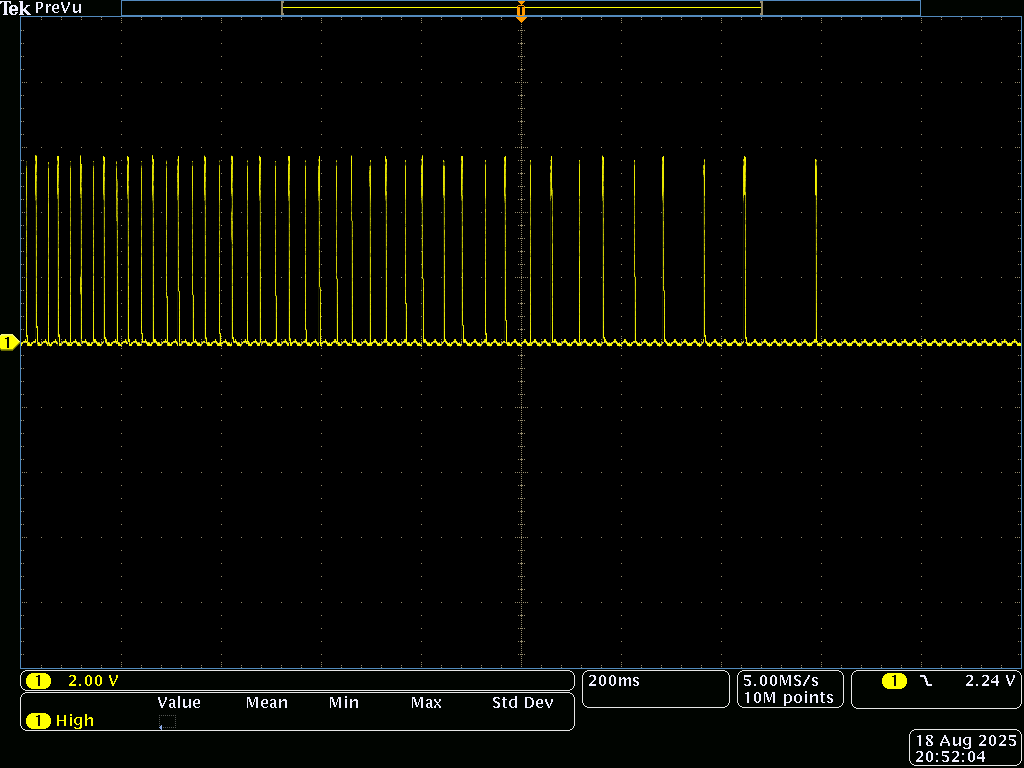Select the PreVu acquisition status label
The image size is (1024, 768).
click(58, 8)
